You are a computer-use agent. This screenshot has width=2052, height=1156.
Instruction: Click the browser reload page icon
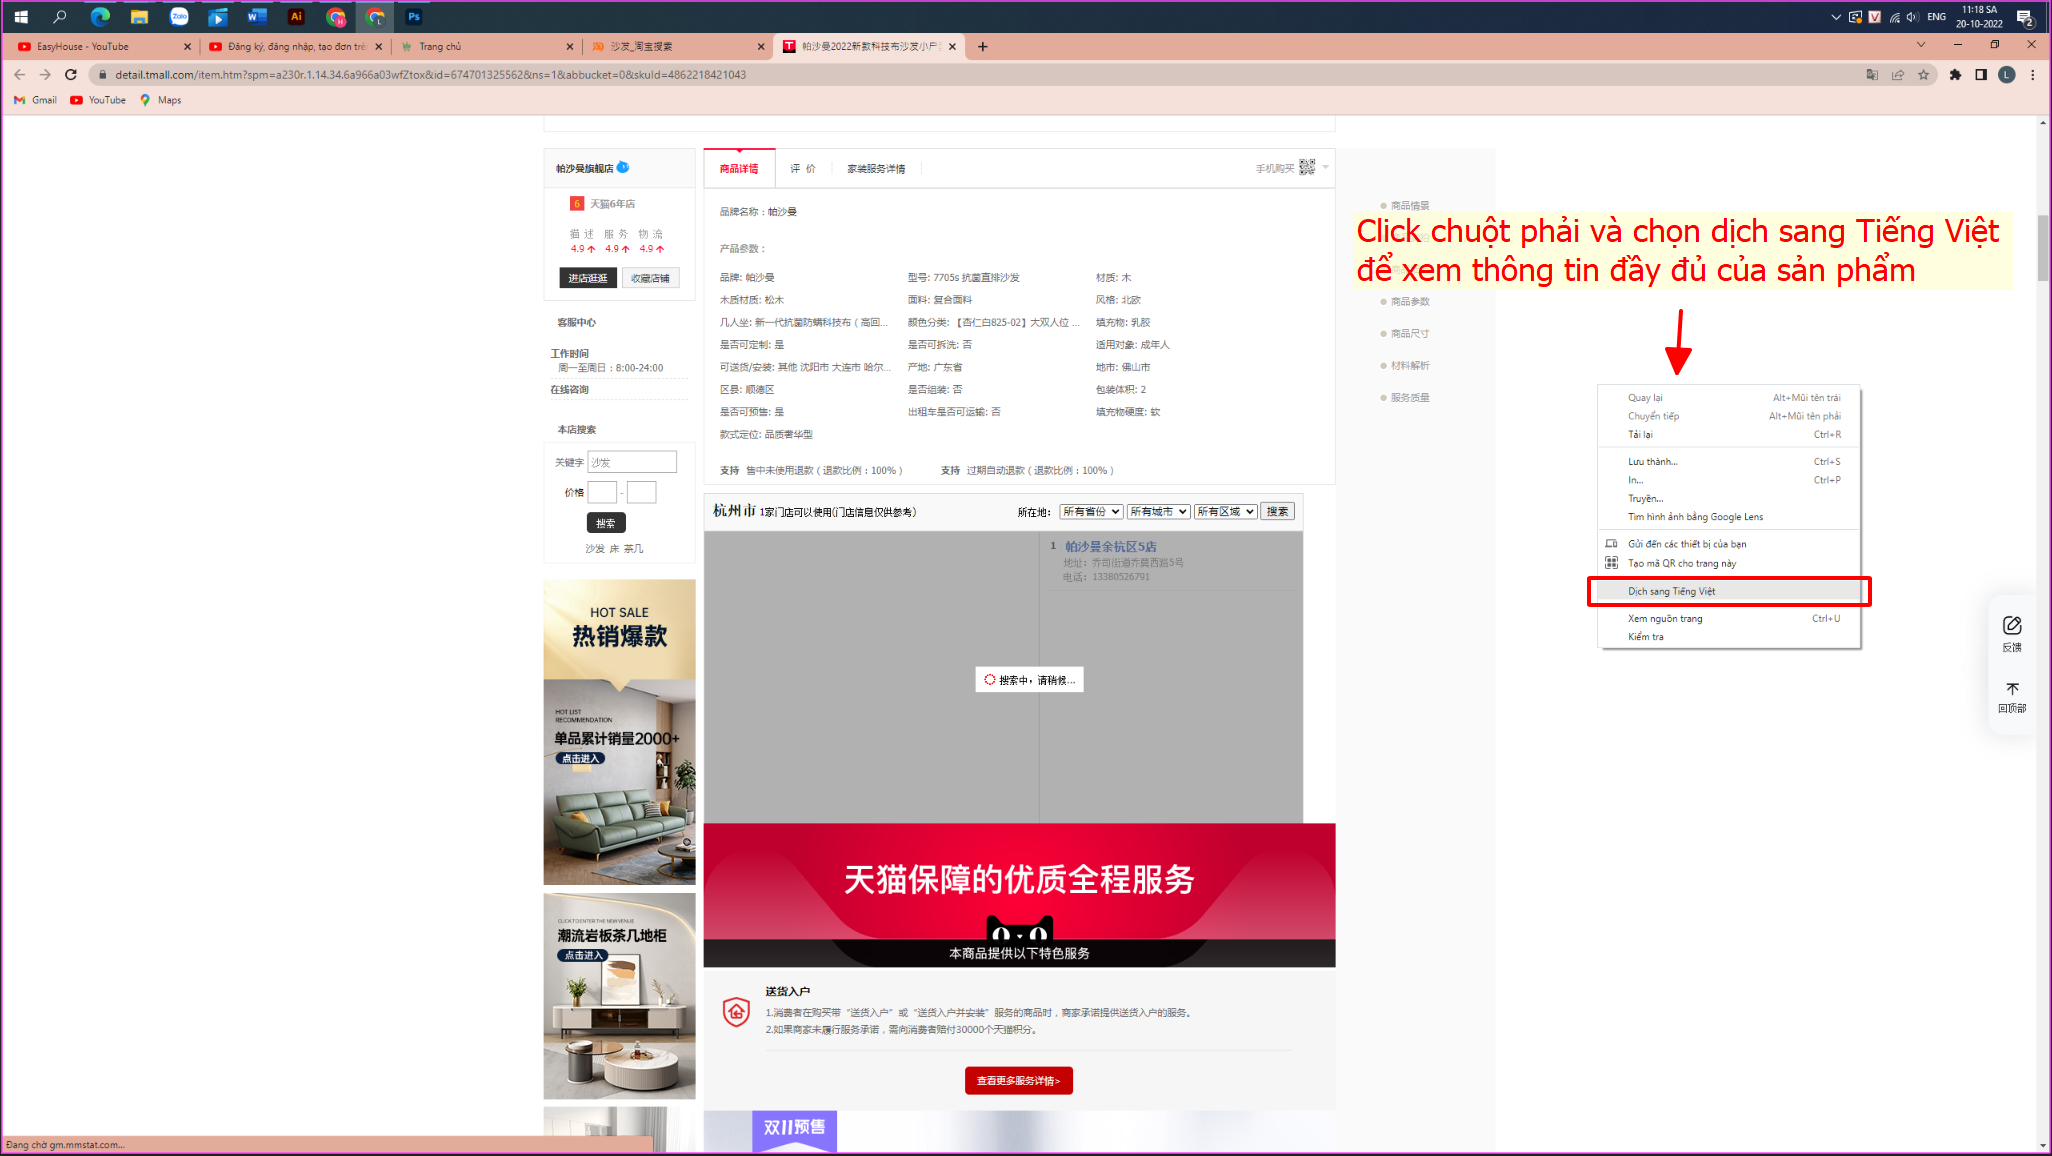[x=71, y=75]
